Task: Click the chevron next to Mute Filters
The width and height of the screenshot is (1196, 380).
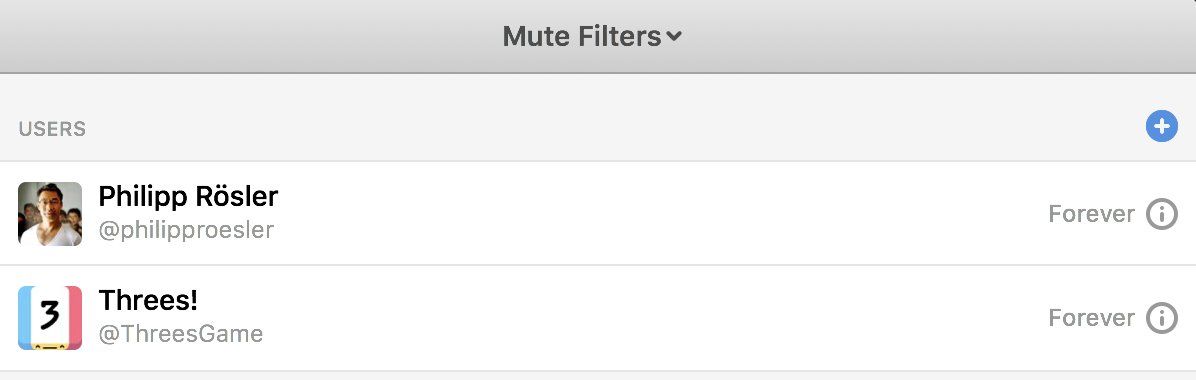Action: tap(674, 37)
